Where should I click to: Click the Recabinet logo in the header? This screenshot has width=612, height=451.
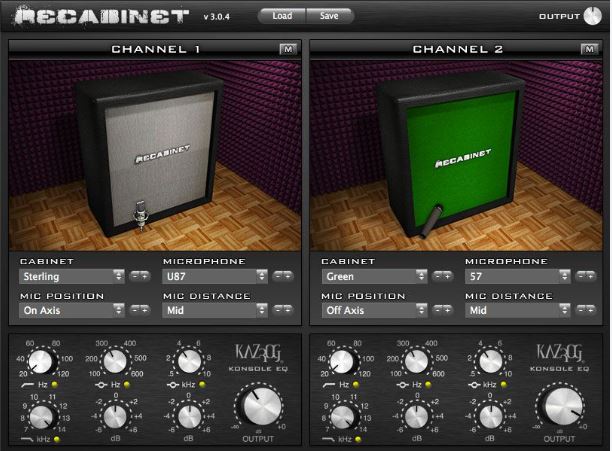(x=101, y=16)
